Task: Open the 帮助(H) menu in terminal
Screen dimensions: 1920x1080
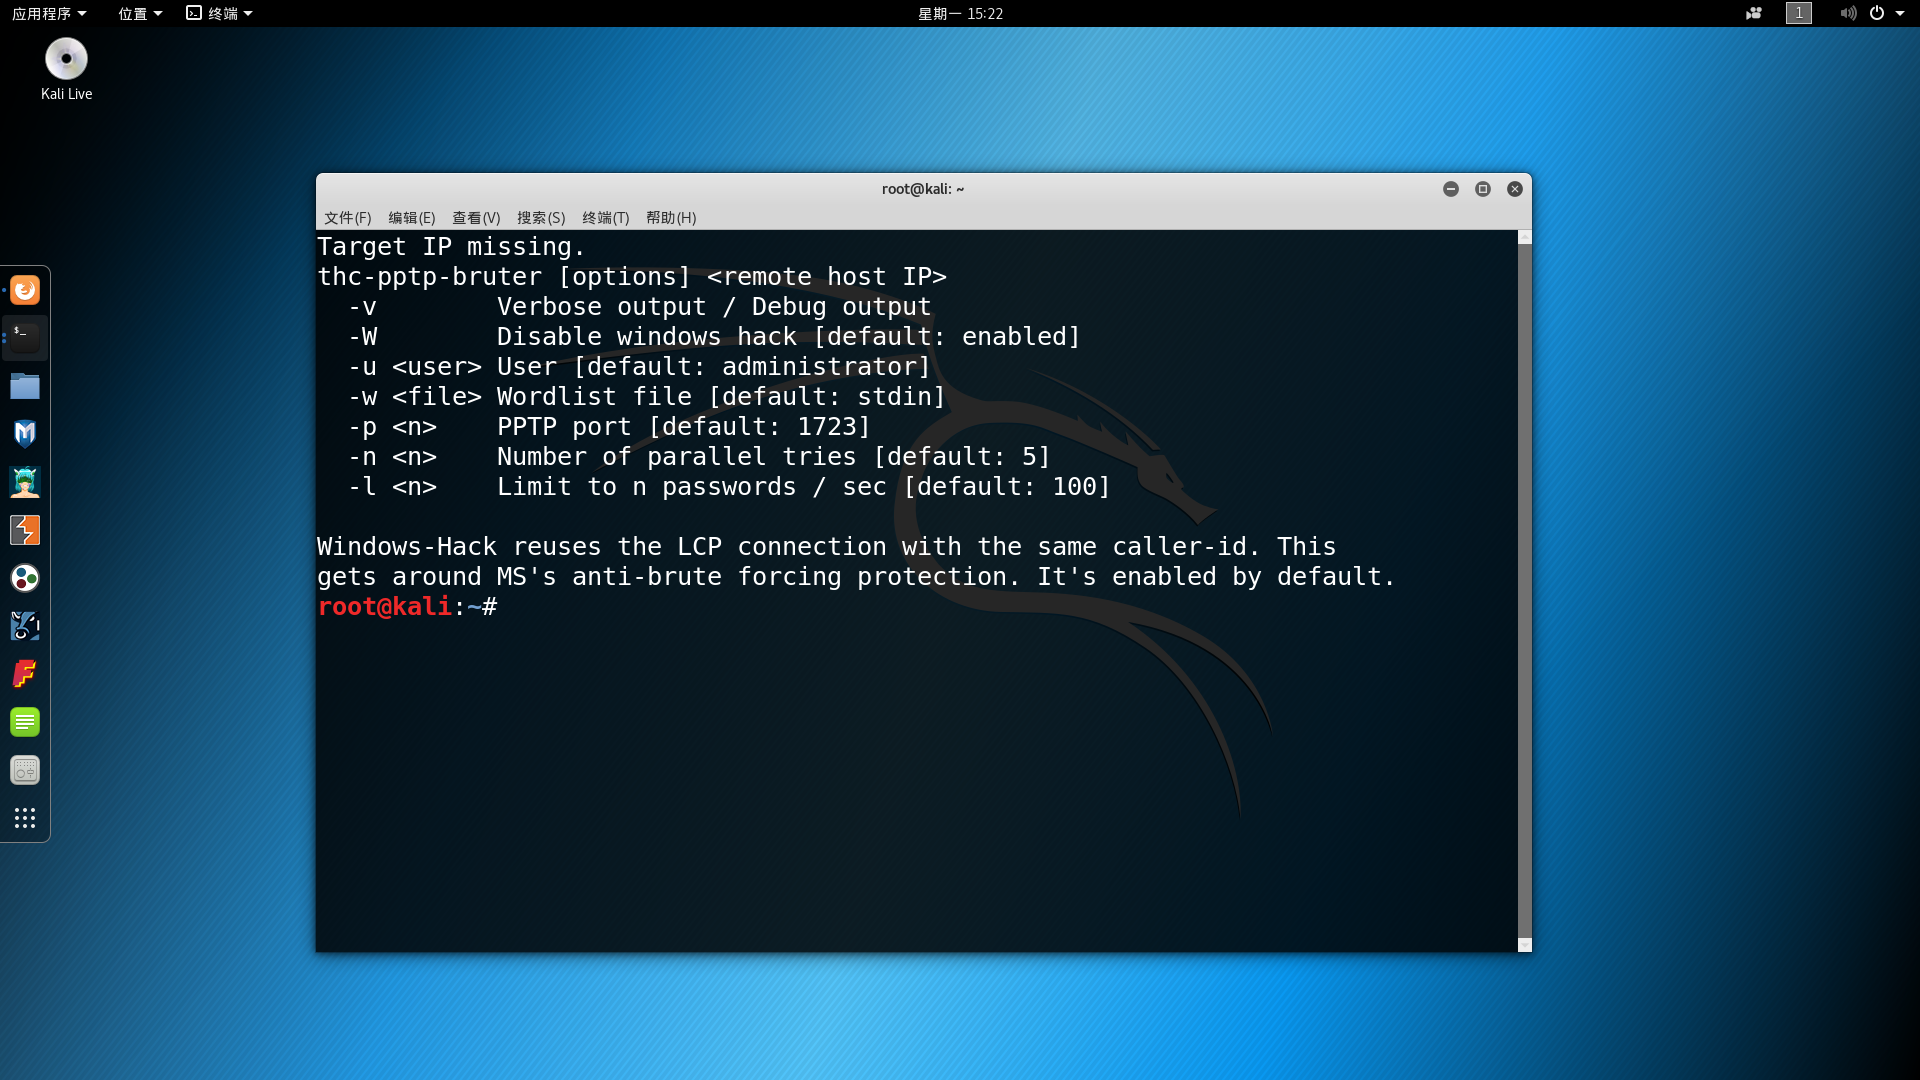Action: click(671, 217)
